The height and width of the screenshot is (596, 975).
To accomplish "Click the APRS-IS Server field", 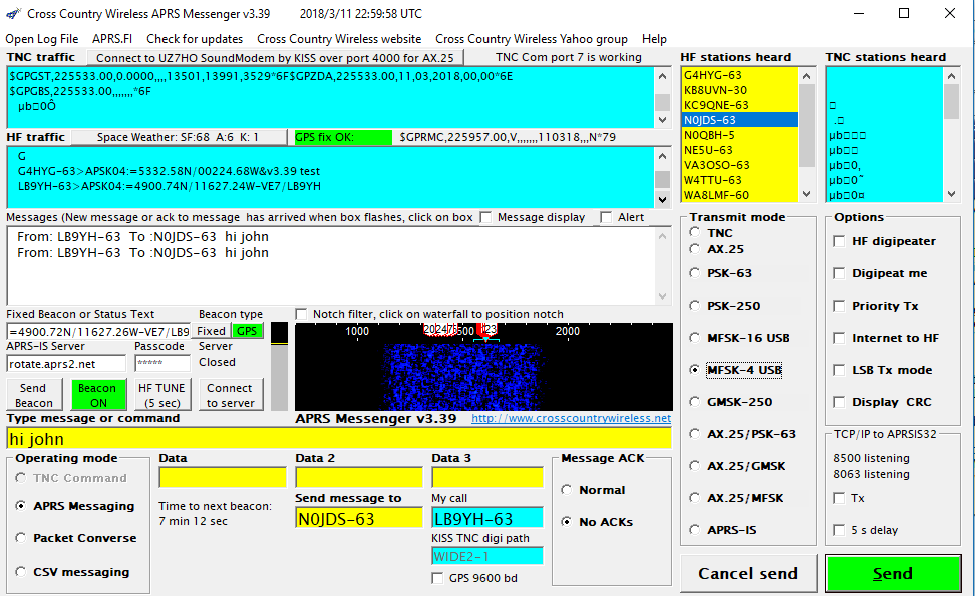I will pyautogui.click(x=67, y=363).
